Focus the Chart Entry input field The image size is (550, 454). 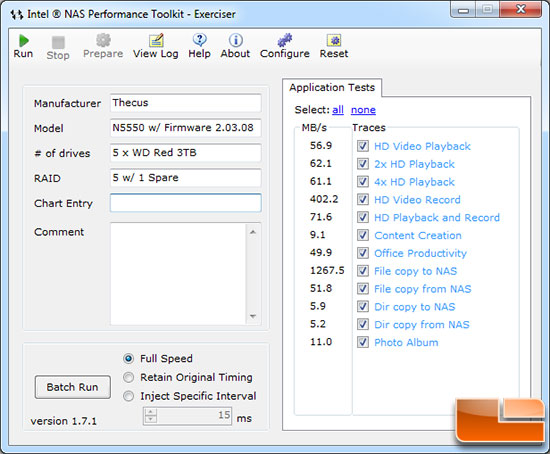click(x=186, y=203)
